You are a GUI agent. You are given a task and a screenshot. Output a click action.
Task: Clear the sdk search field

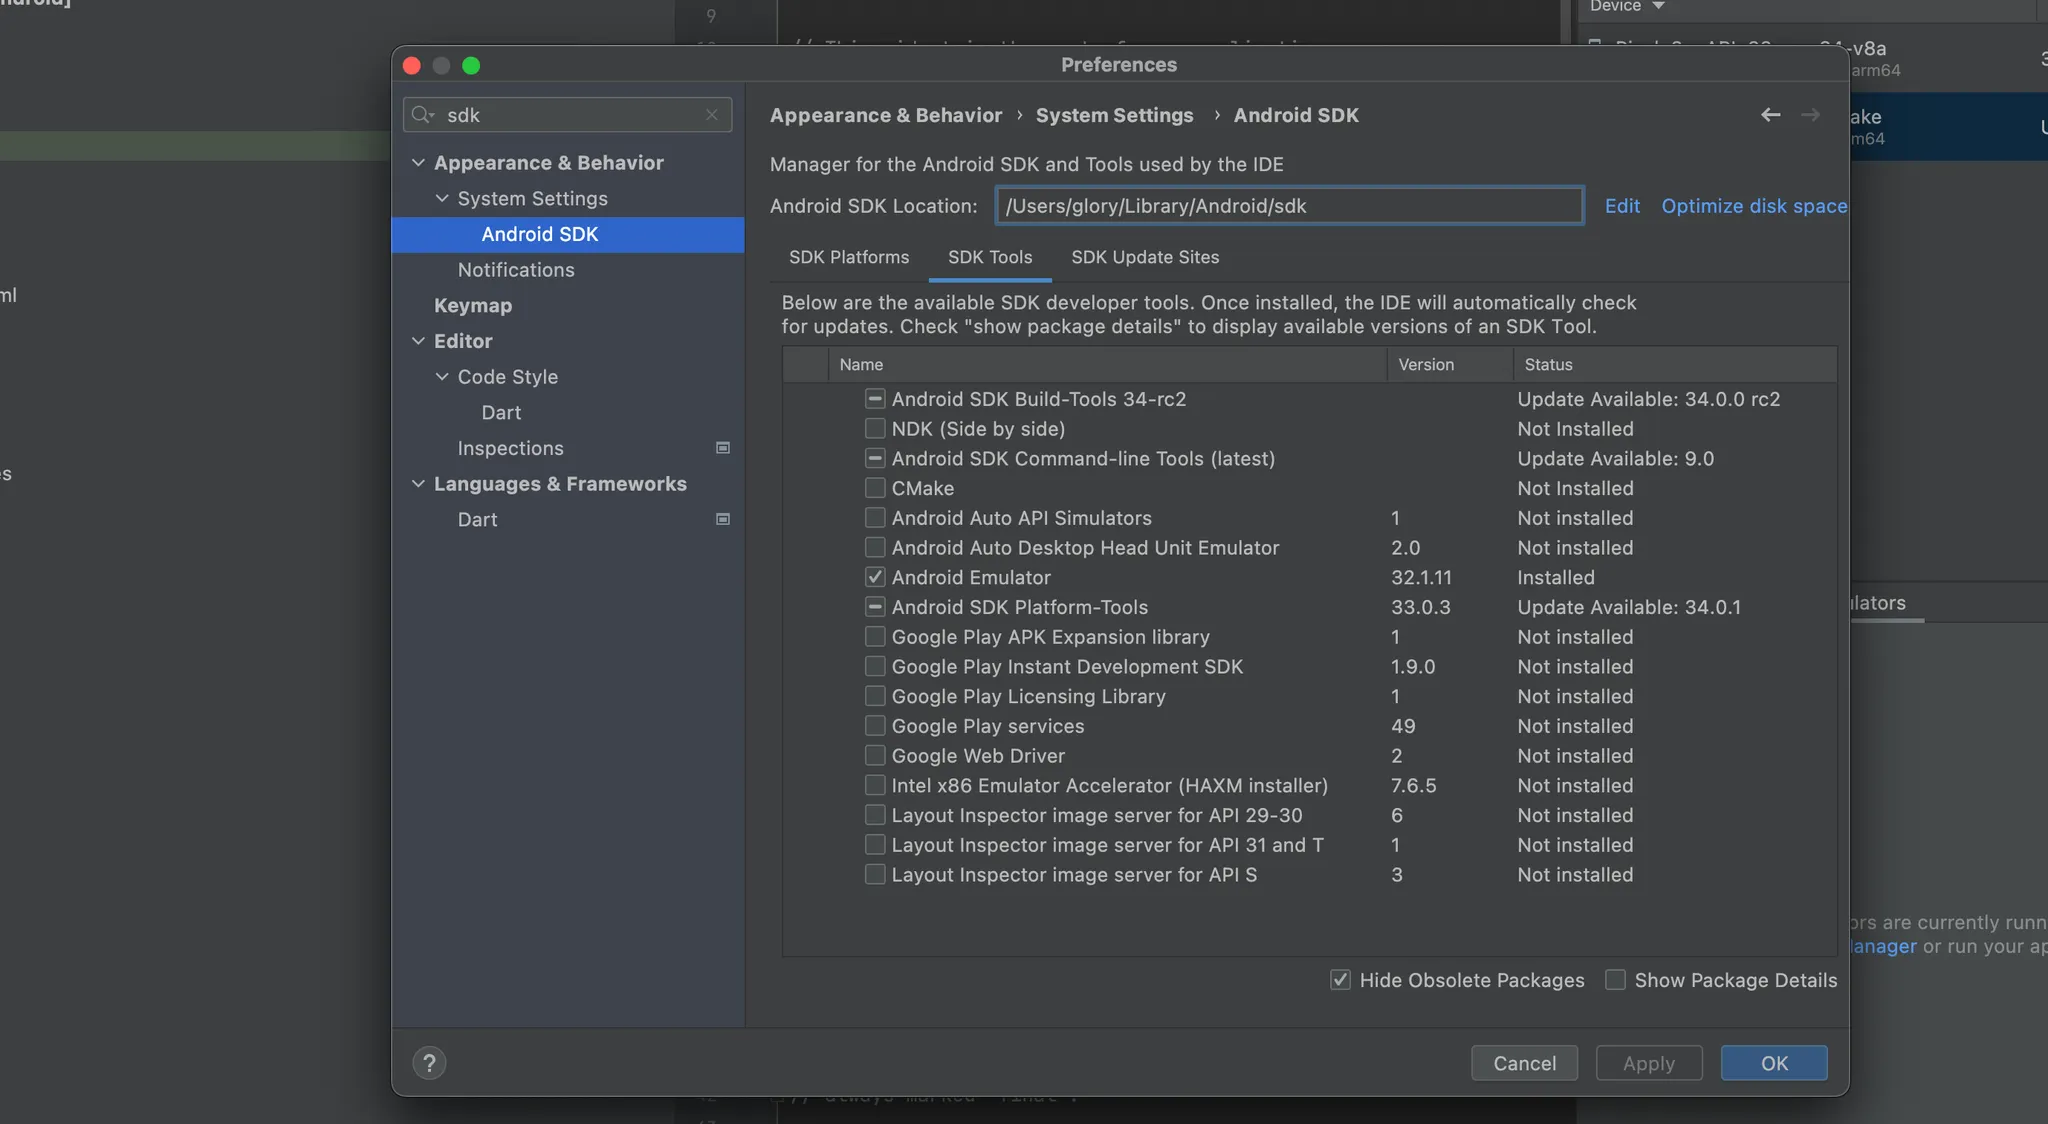coord(711,115)
